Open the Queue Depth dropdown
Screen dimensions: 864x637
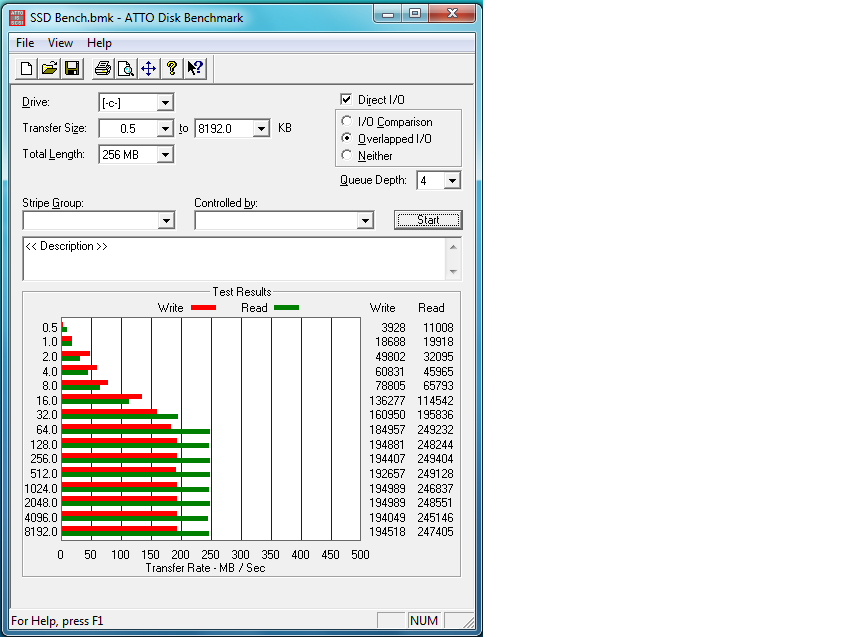452,180
